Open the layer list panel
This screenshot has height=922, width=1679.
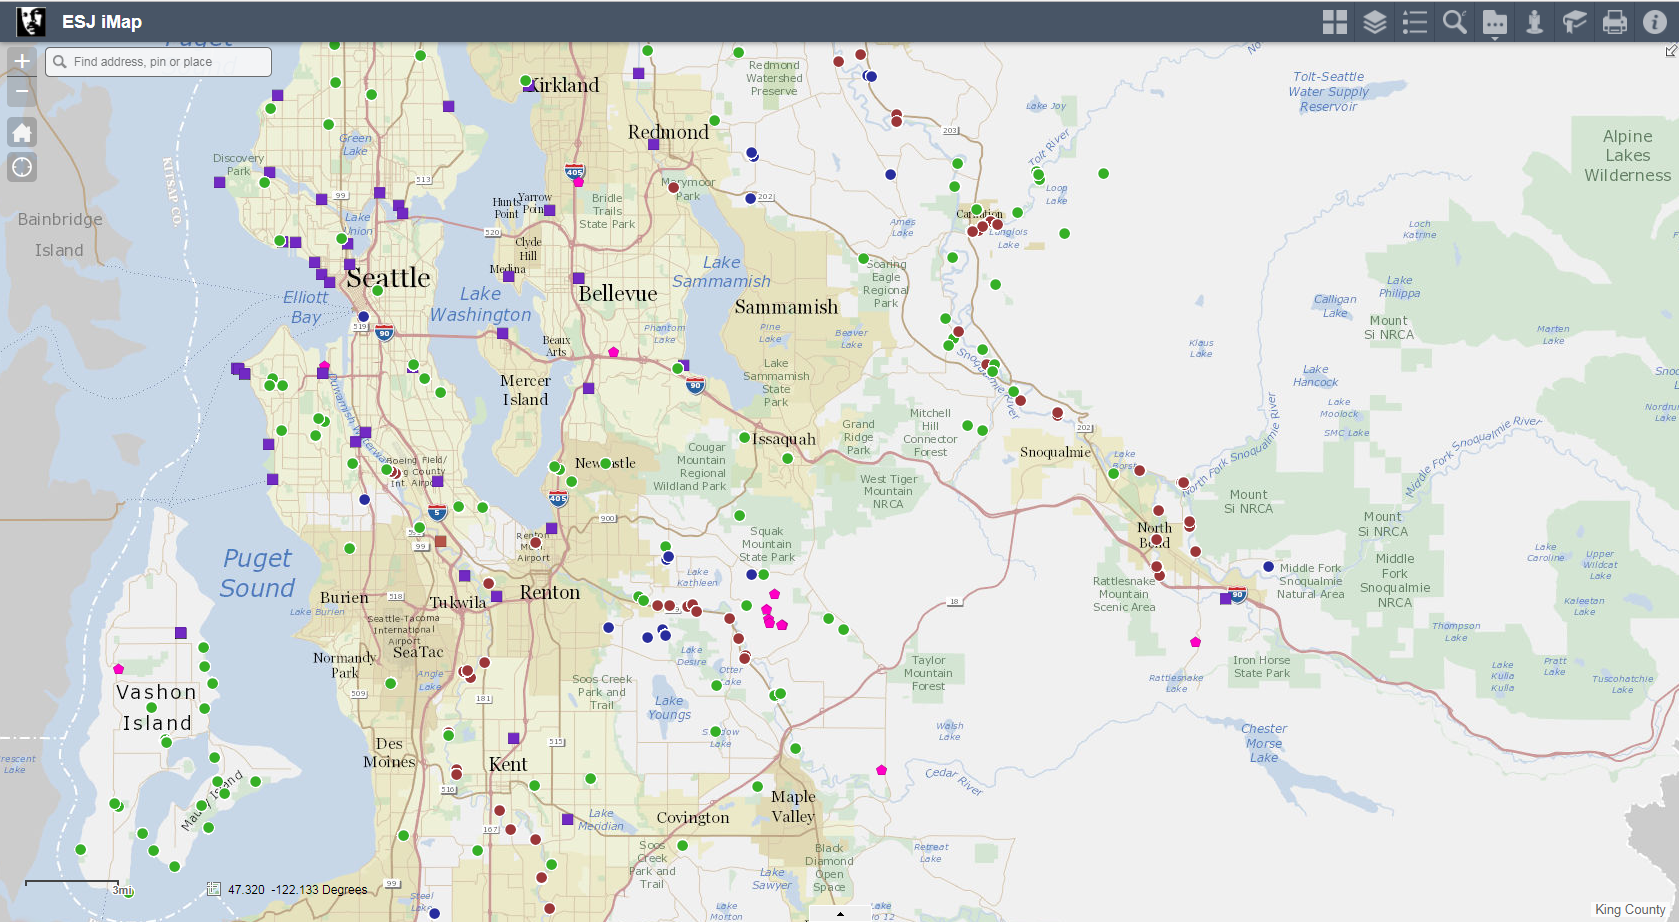point(1374,22)
